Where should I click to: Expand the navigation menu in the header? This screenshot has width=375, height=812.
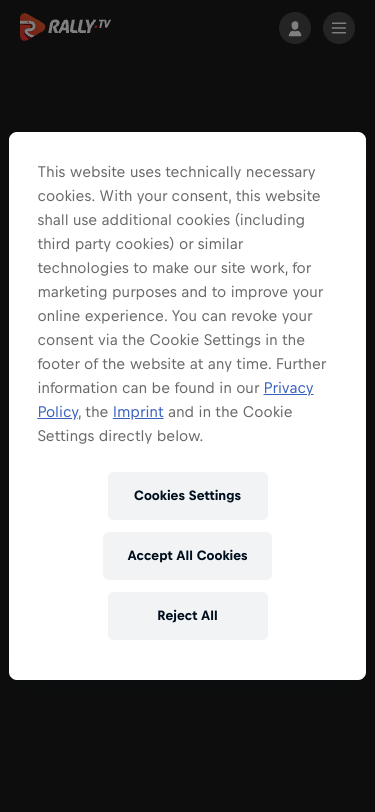pyautogui.click(x=339, y=28)
